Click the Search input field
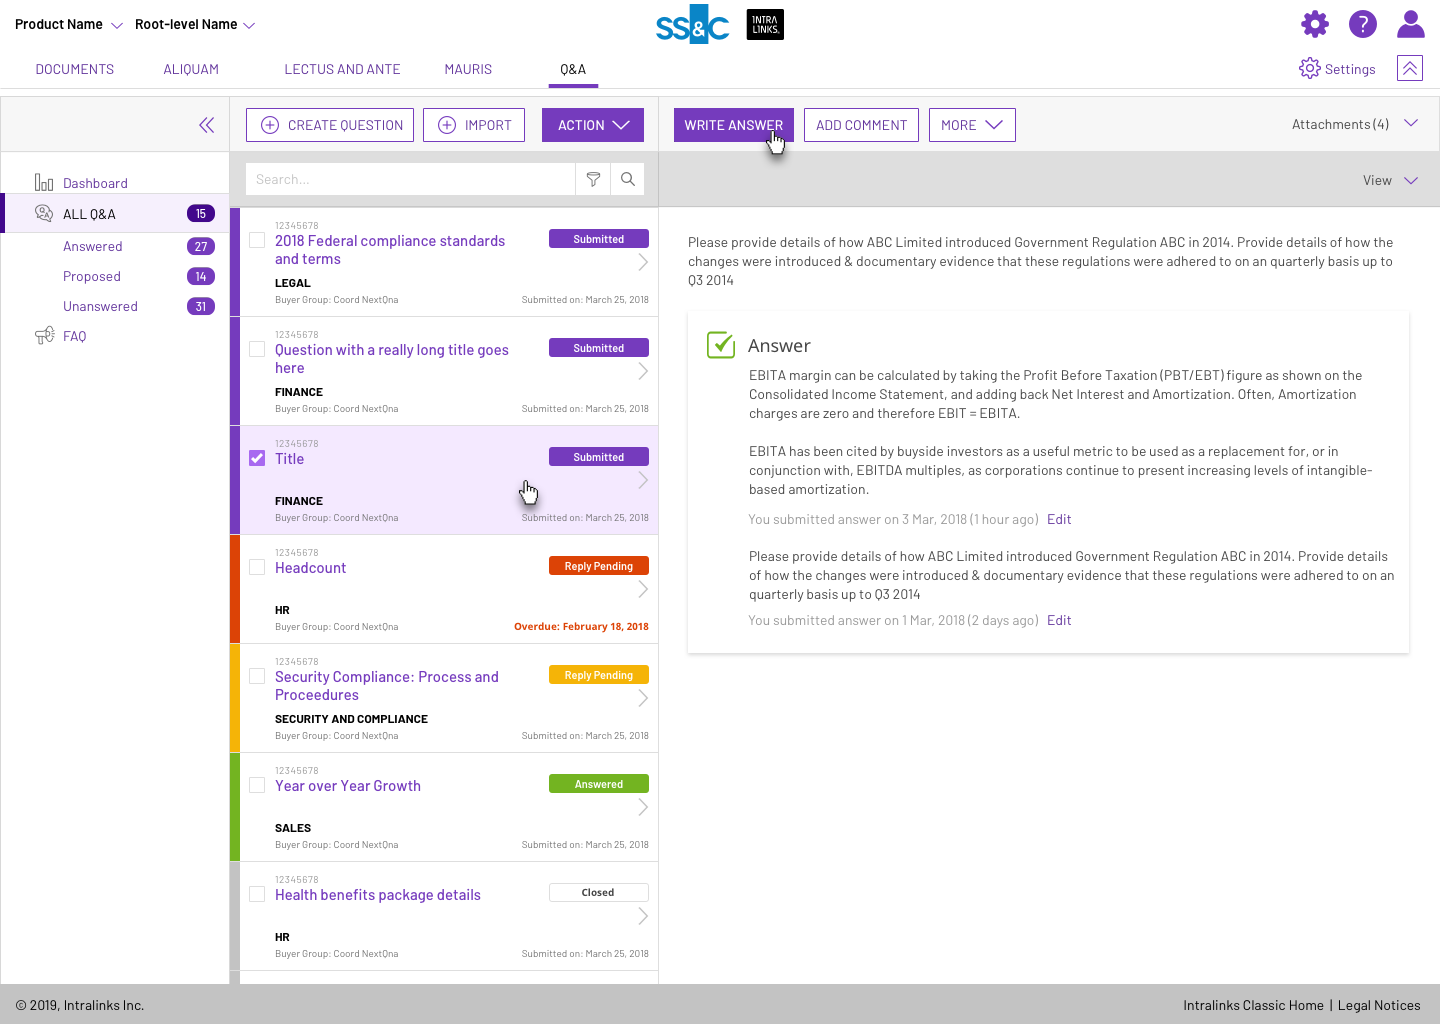 coord(410,179)
